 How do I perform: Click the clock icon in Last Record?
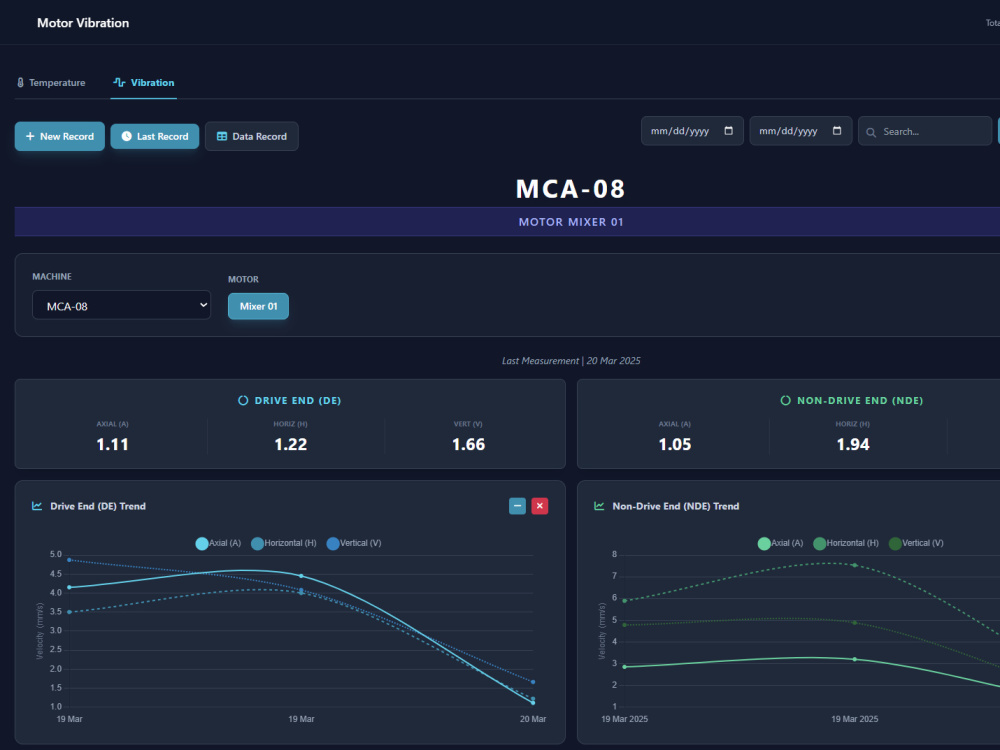click(126, 136)
